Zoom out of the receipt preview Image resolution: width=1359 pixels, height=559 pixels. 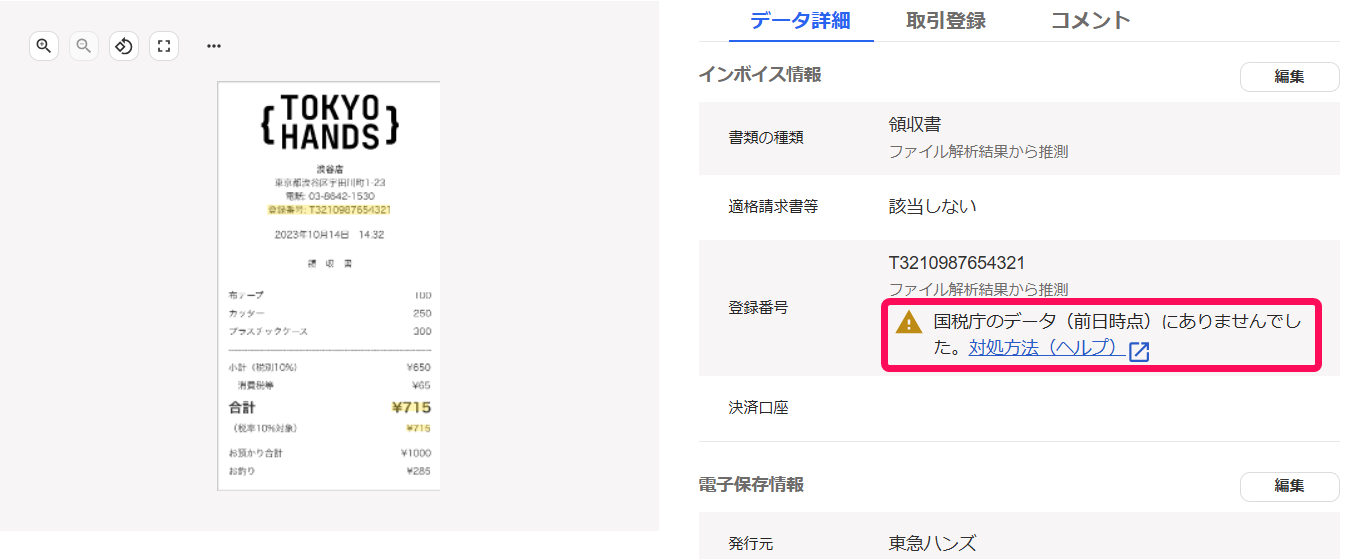click(x=84, y=46)
